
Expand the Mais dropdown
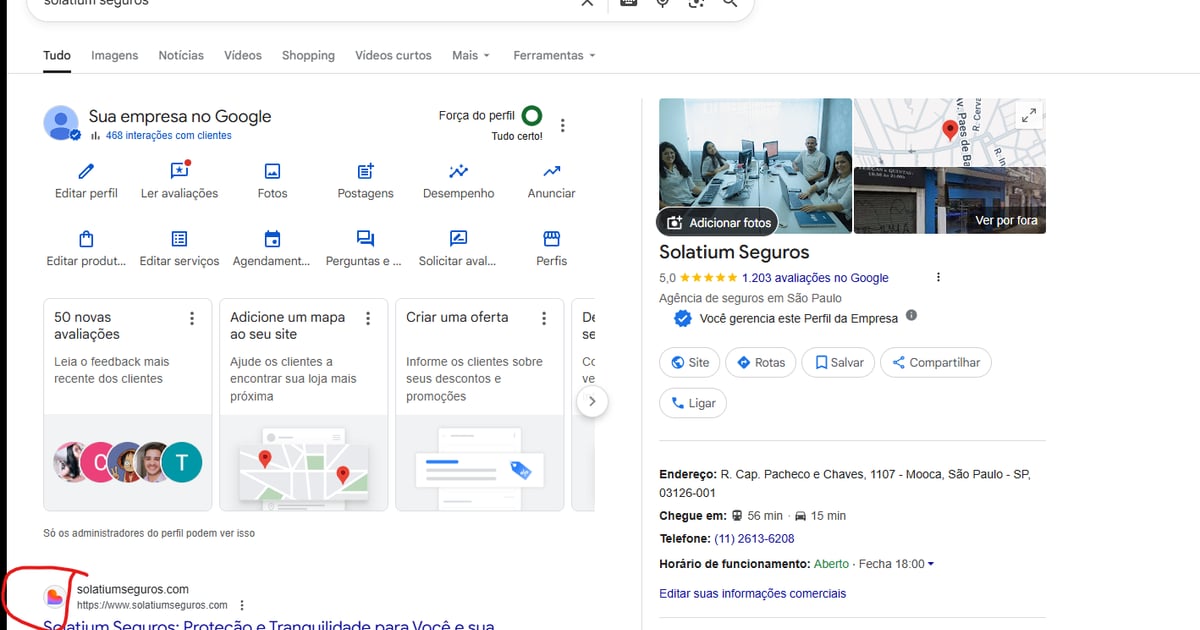click(x=471, y=55)
